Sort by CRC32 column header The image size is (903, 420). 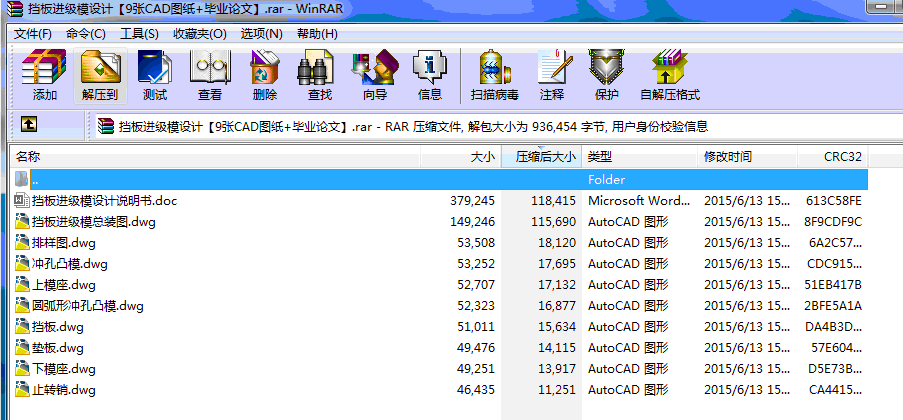(833, 157)
